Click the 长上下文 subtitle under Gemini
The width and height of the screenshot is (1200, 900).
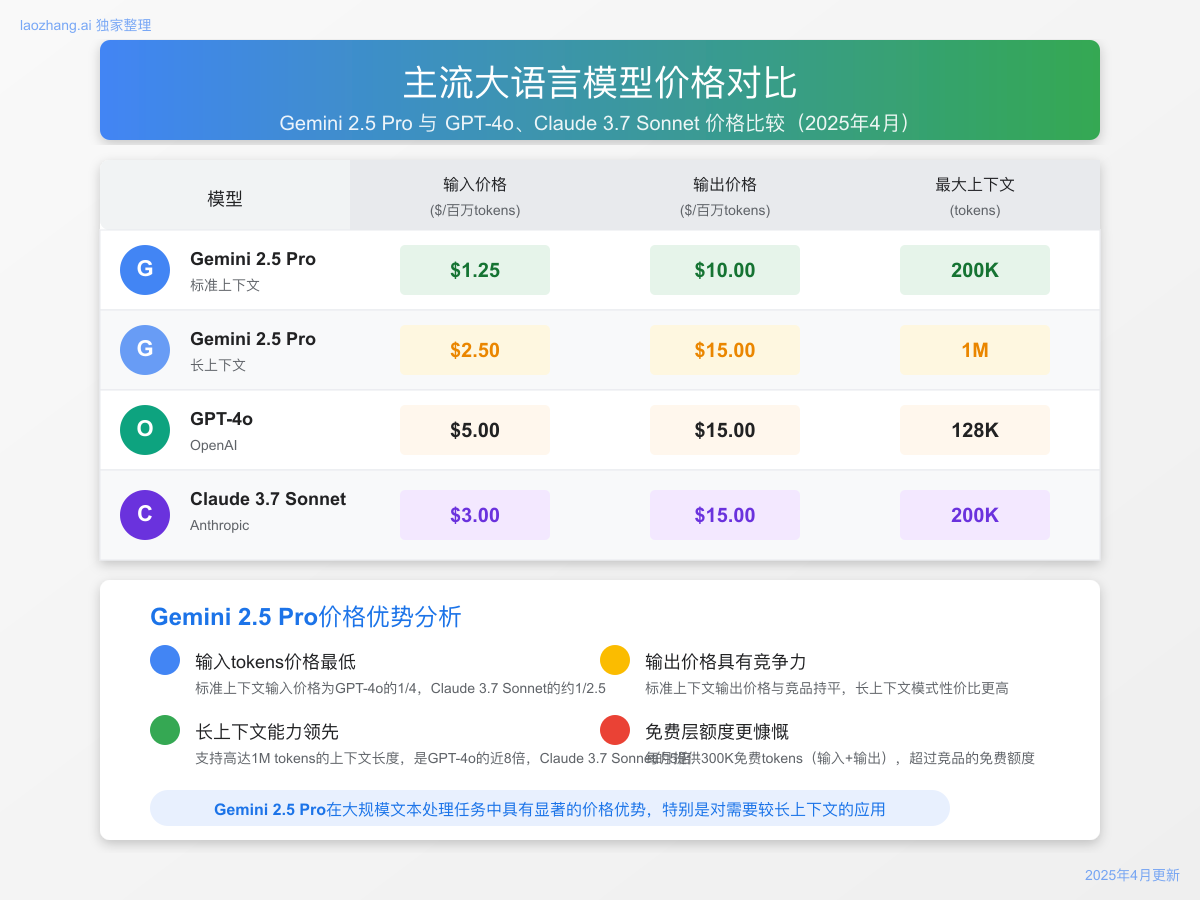(x=218, y=365)
